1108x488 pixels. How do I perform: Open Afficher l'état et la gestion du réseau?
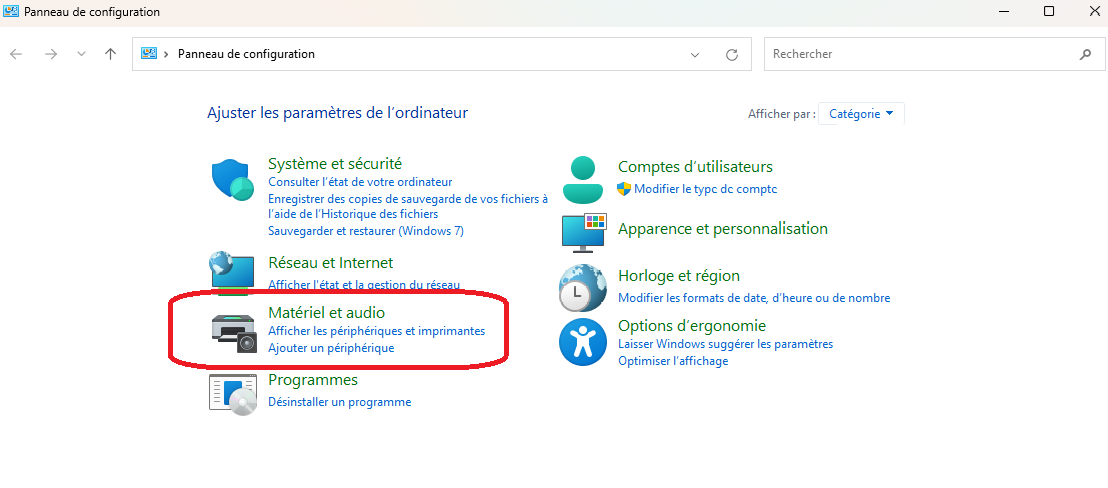[364, 285]
